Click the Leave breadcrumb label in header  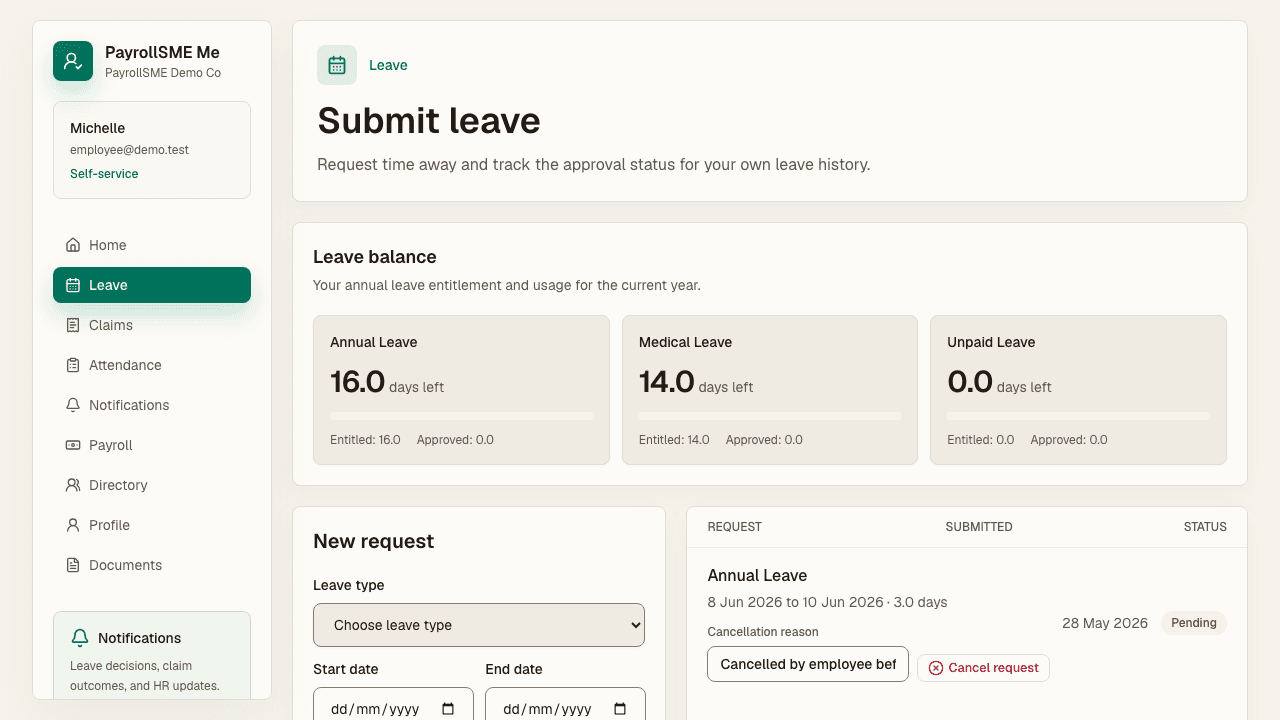(388, 65)
